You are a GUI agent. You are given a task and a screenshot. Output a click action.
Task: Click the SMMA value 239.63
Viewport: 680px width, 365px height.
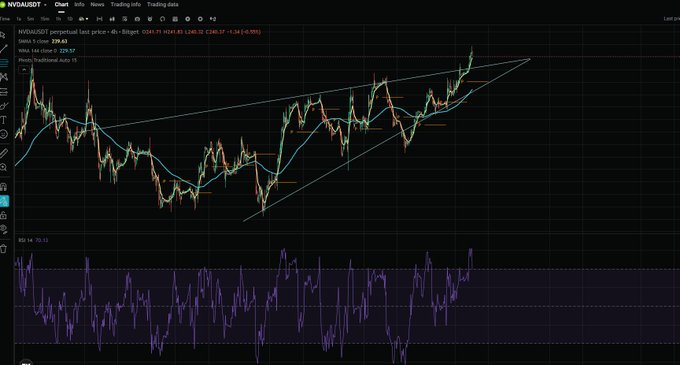coord(59,42)
